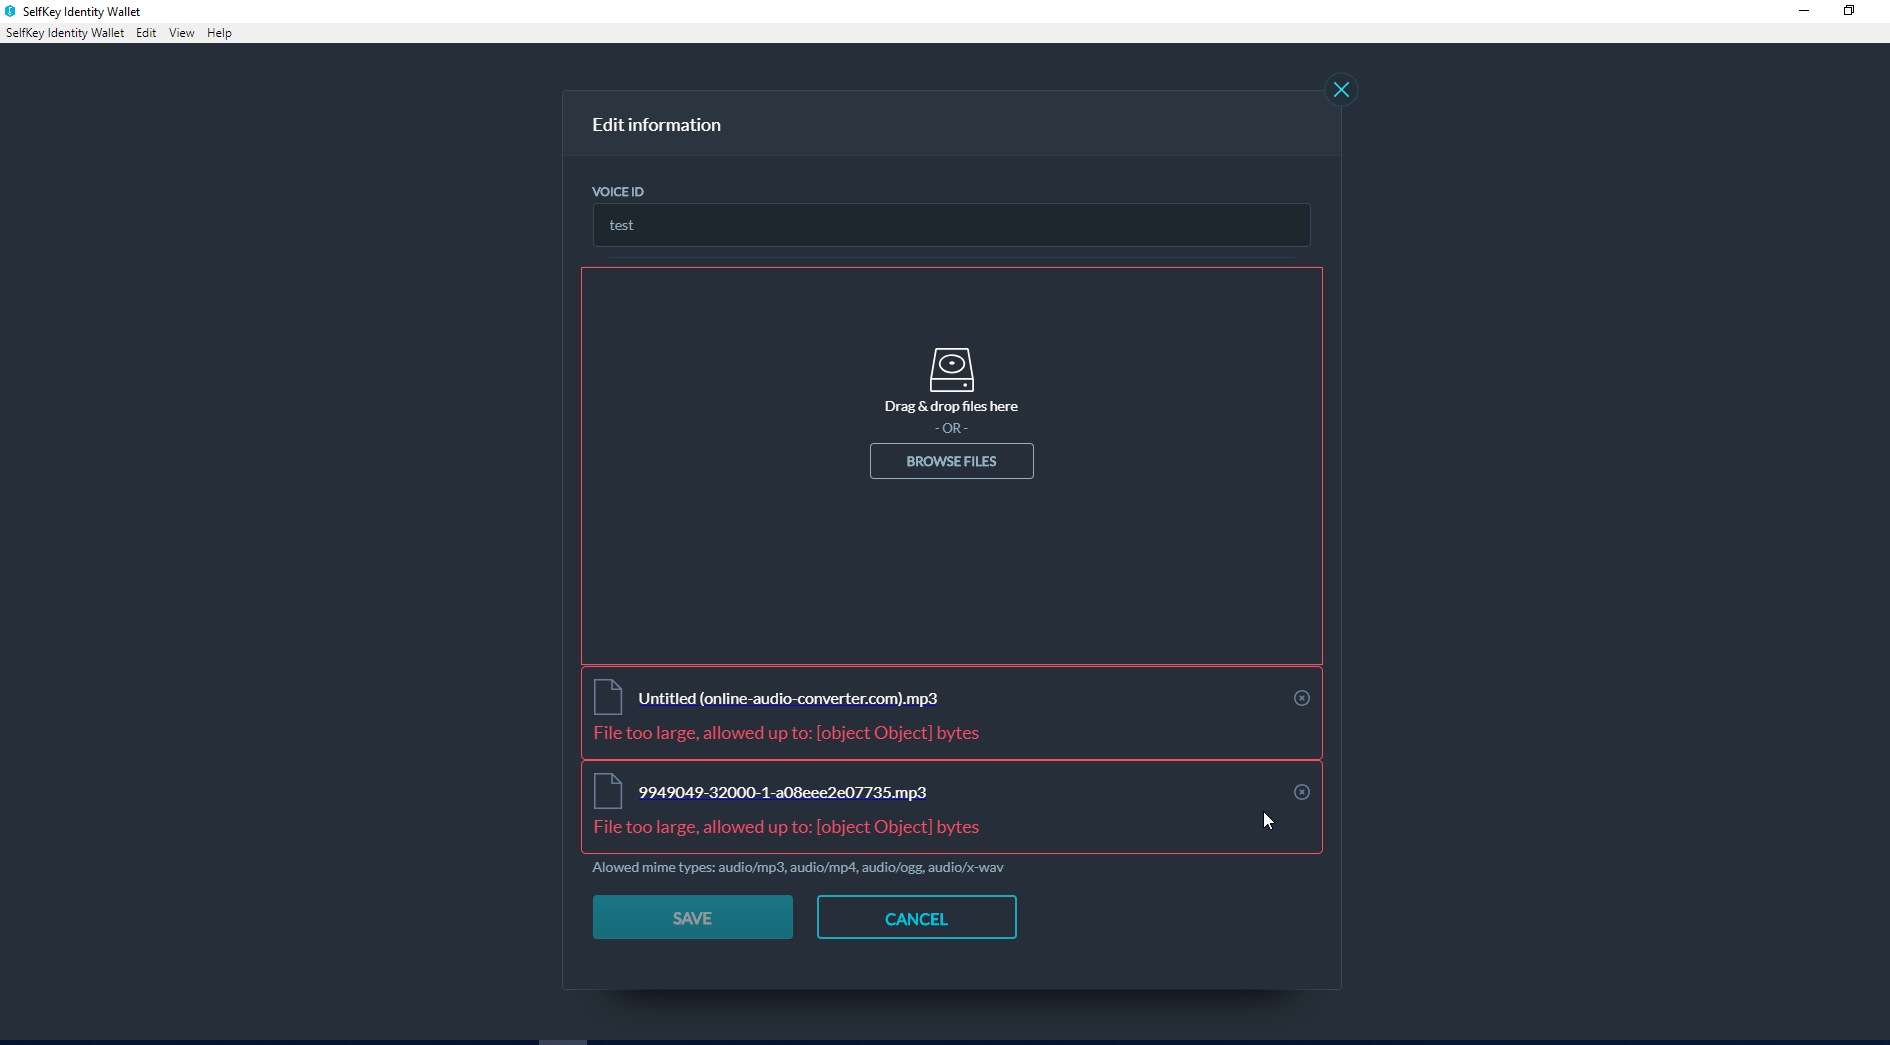Click the error message under Untitled mp3
1890x1045 pixels.
(786, 733)
